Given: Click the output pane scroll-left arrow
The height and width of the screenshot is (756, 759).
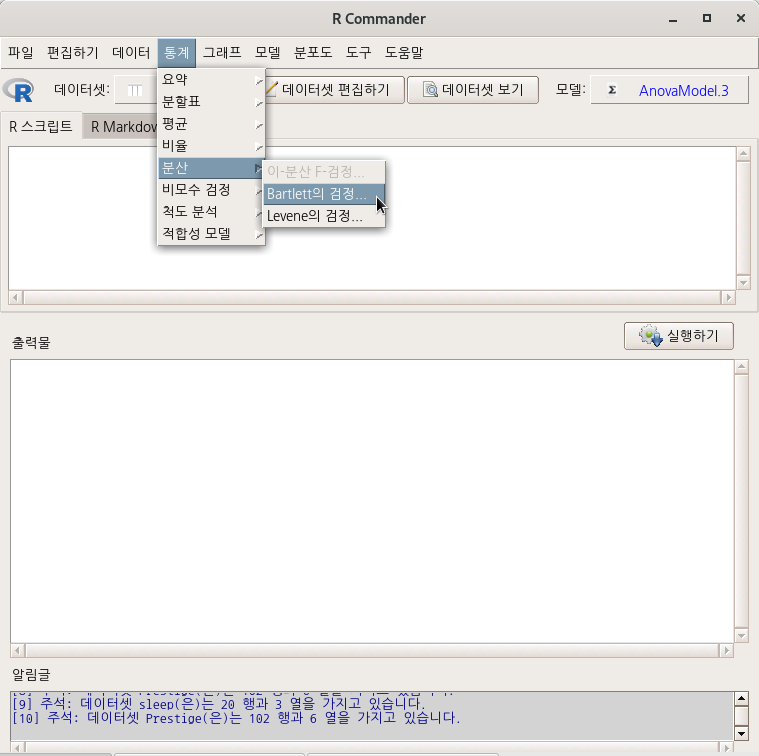Looking at the screenshot, I should coord(18,650).
